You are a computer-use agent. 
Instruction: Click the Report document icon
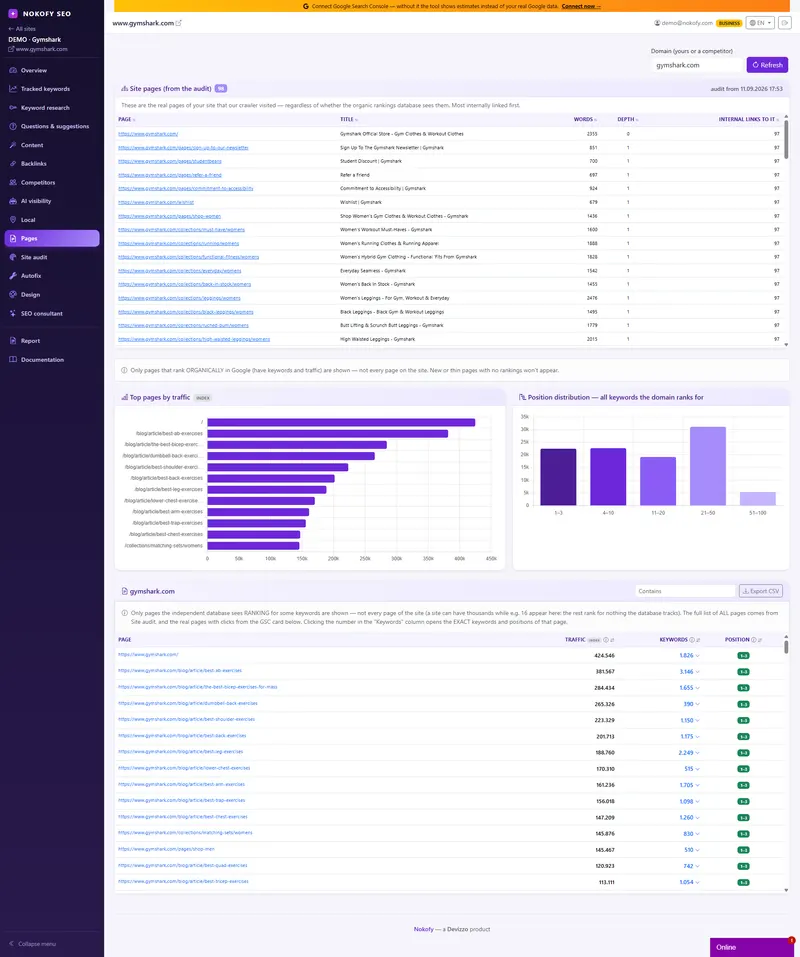point(13,341)
